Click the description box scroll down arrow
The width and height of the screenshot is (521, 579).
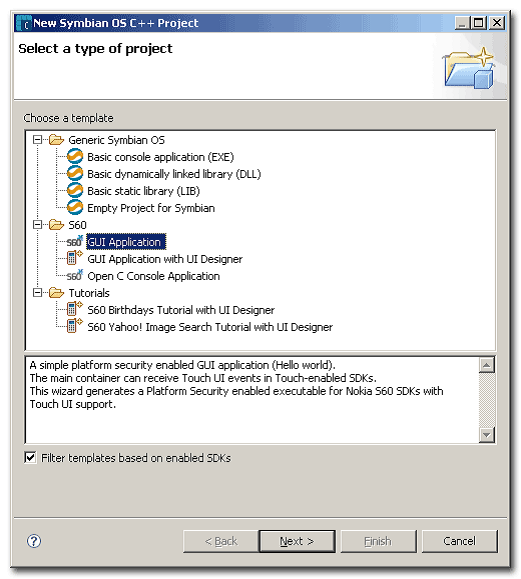click(x=487, y=435)
